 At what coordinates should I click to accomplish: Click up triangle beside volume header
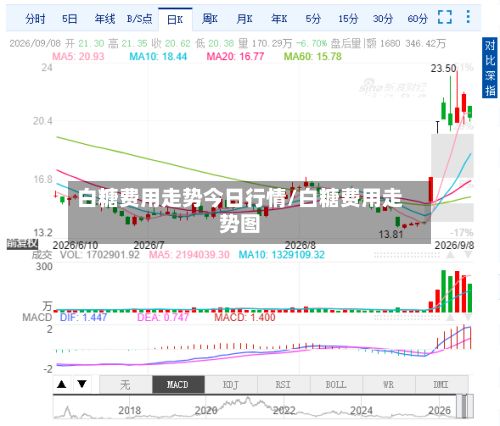(450, 255)
